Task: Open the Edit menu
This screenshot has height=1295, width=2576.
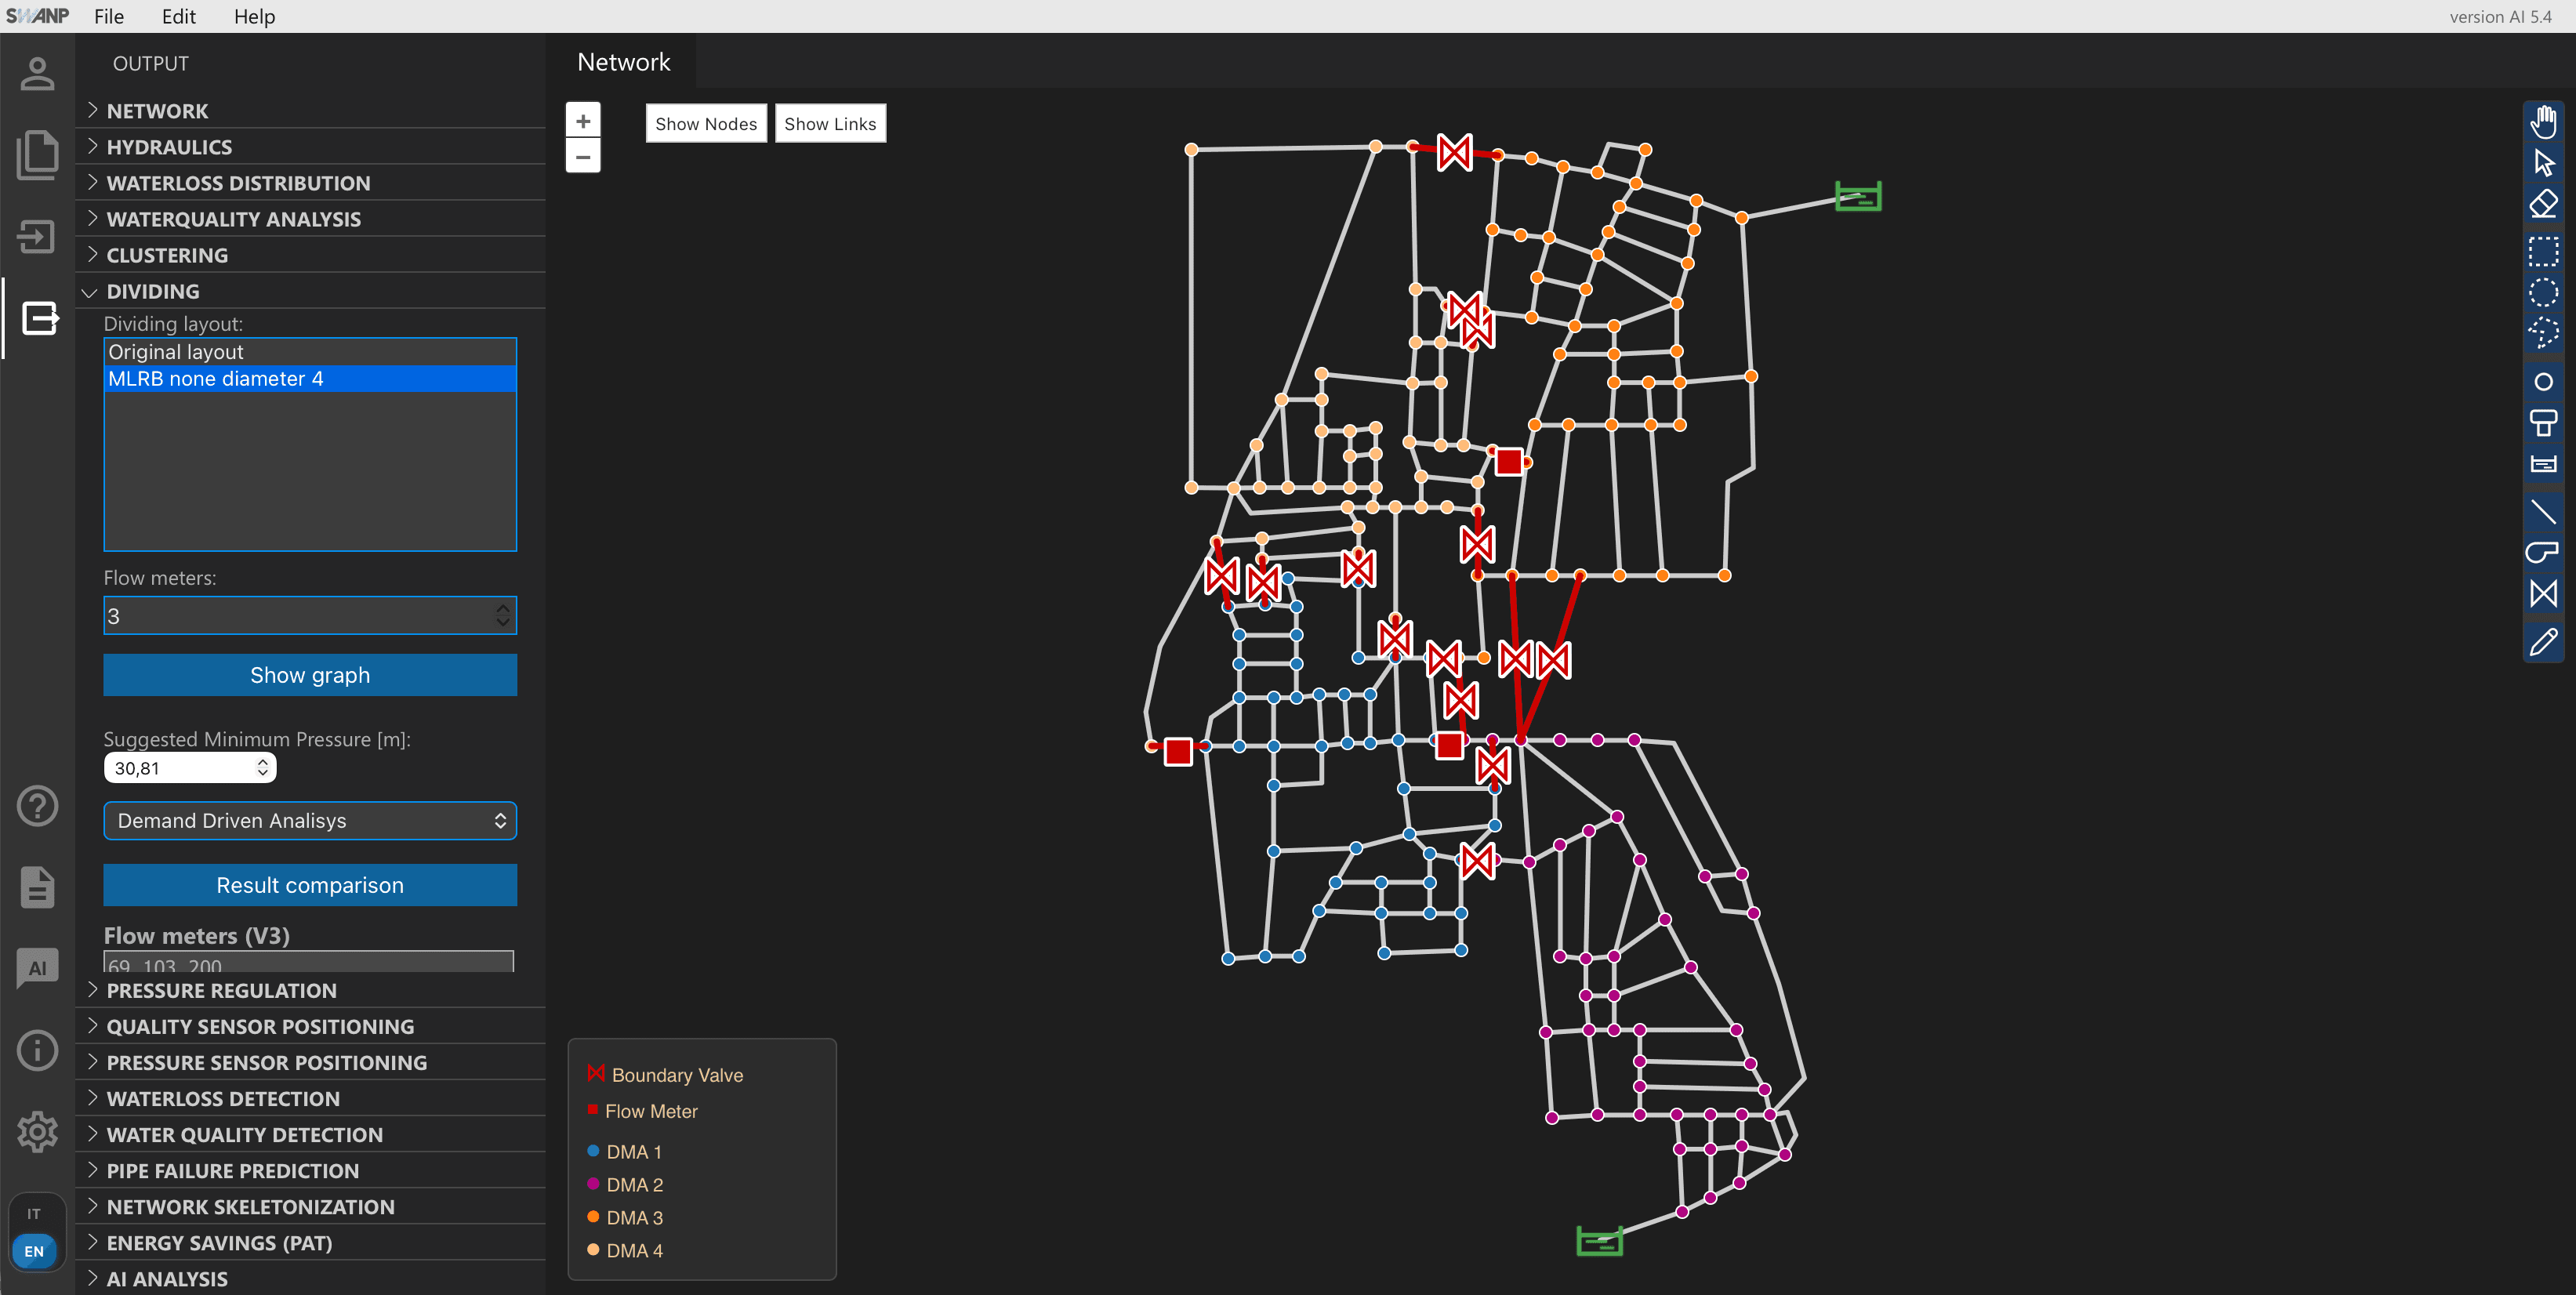Action: coord(179,16)
